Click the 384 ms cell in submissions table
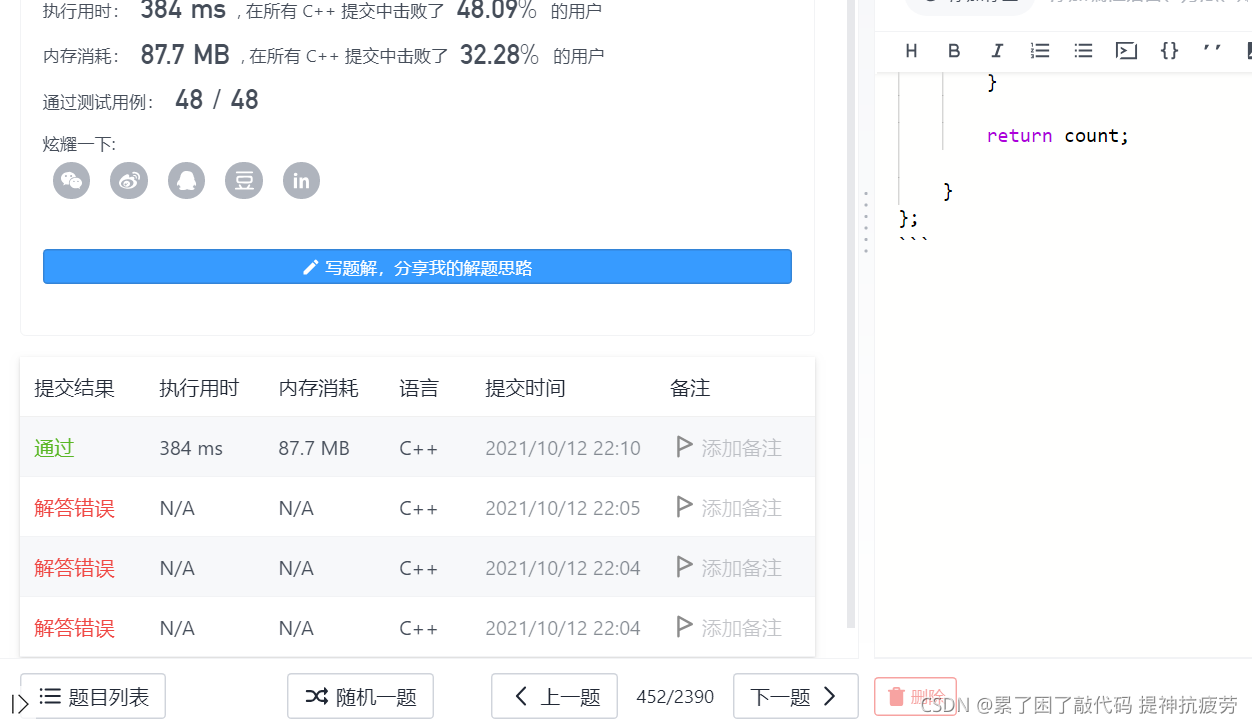This screenshot has width=1252, height=723. click(191, 448)
